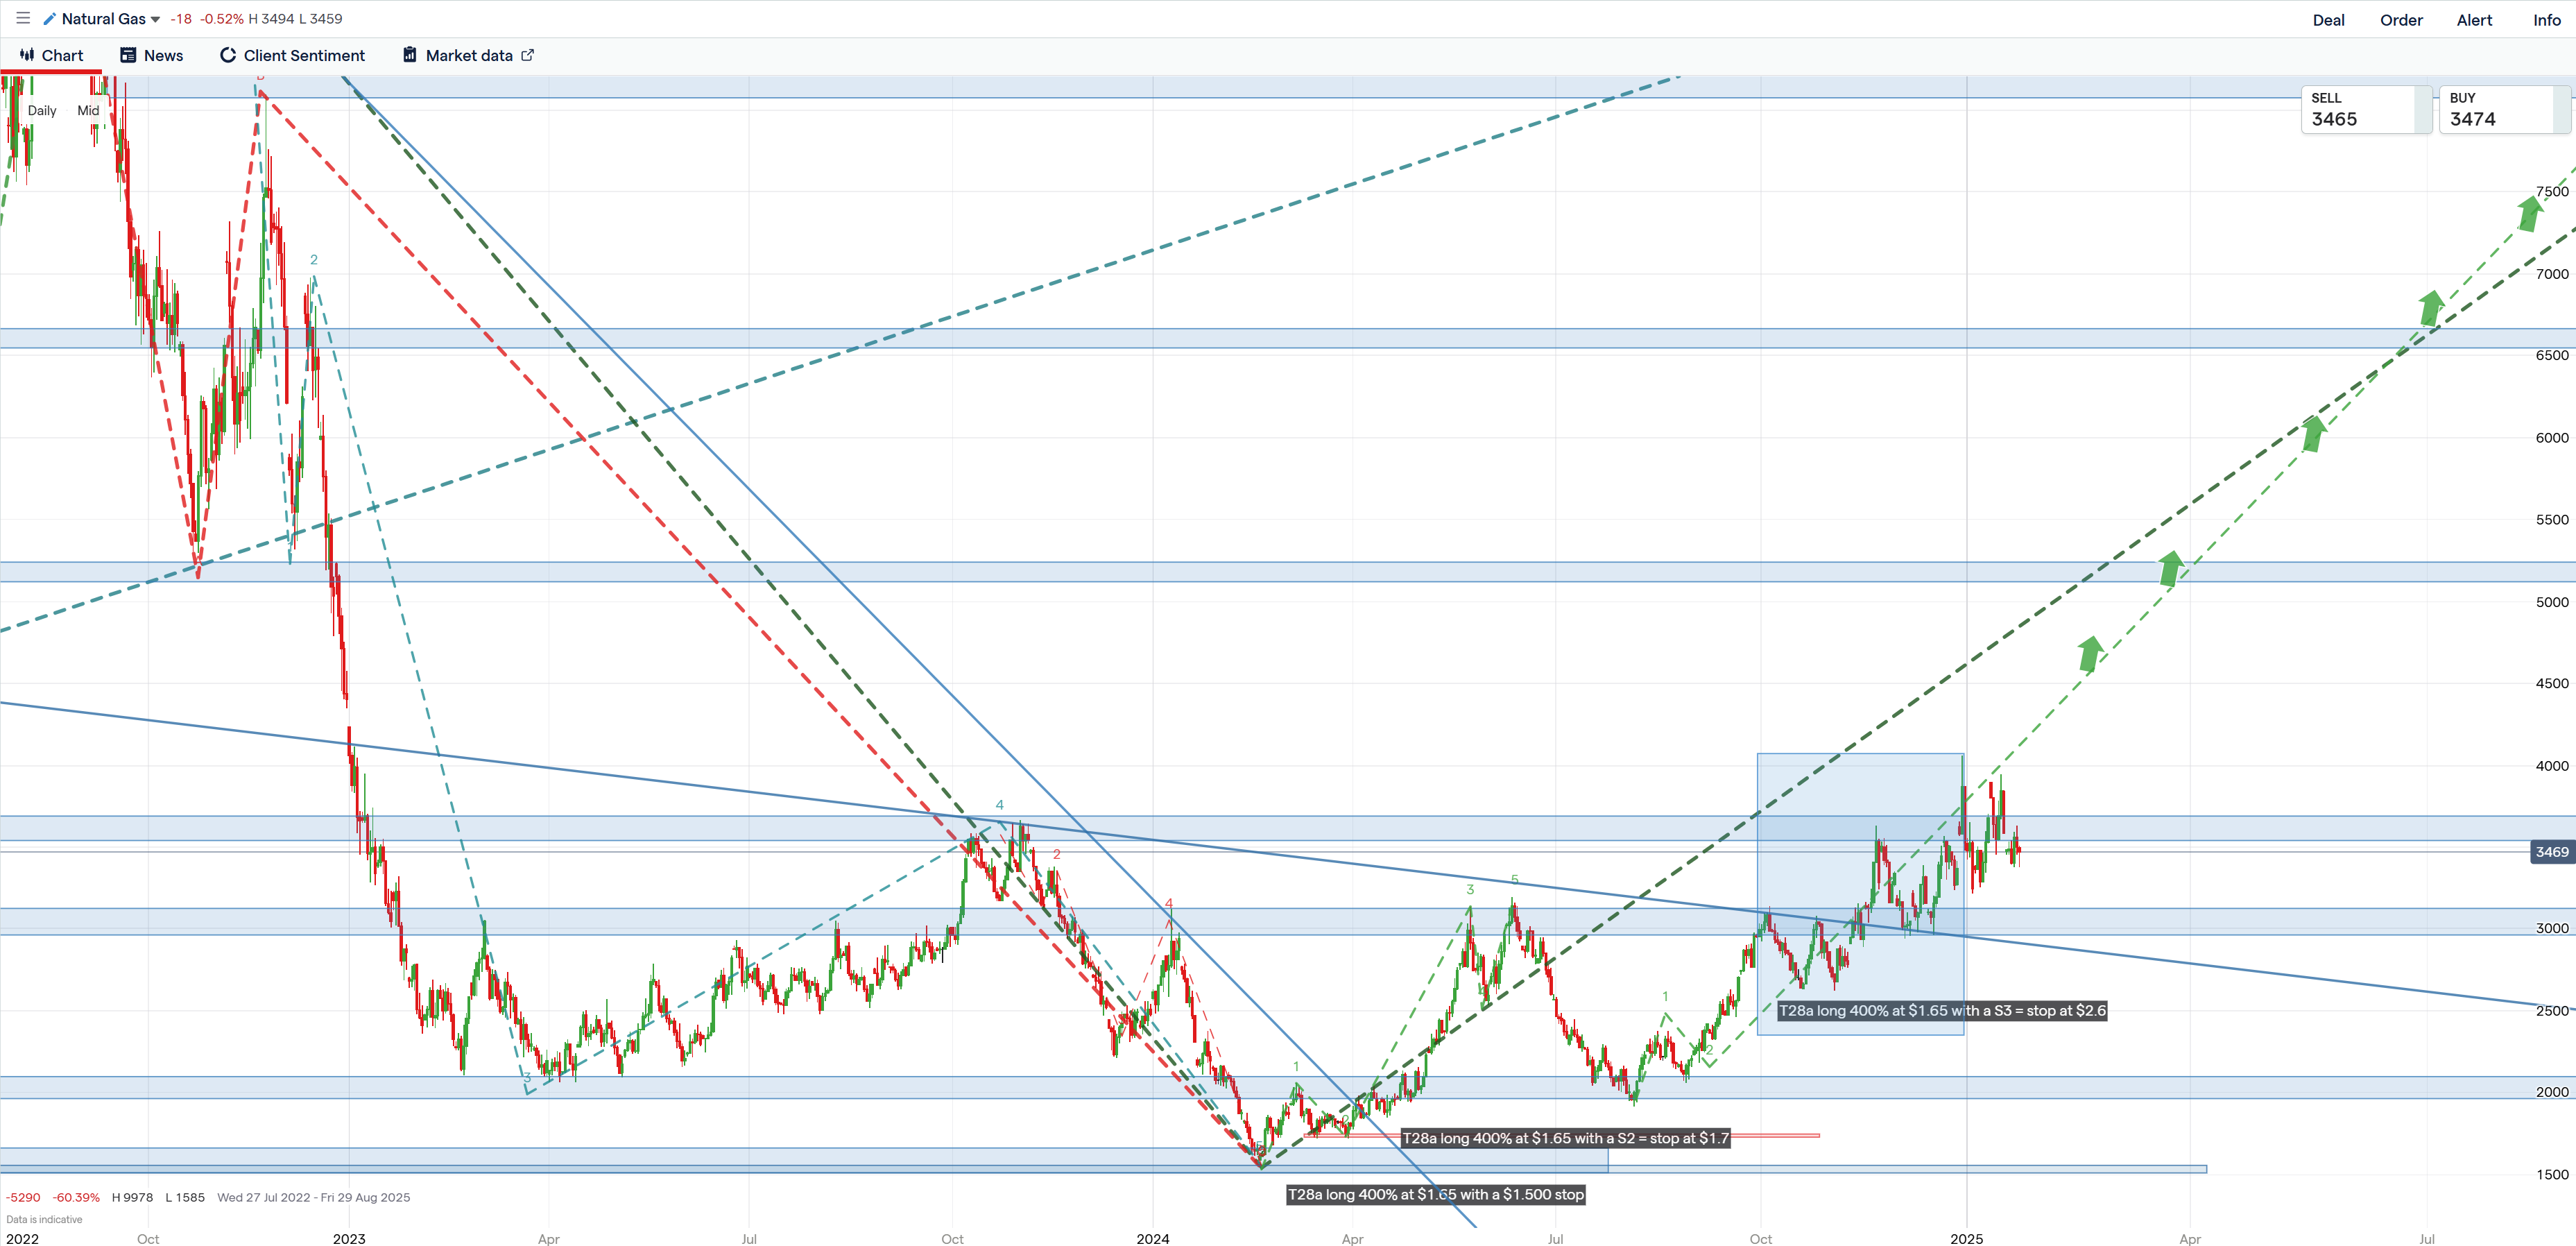Open the Order ticket tab
2576x1246 pixels.
(2401, 20)
